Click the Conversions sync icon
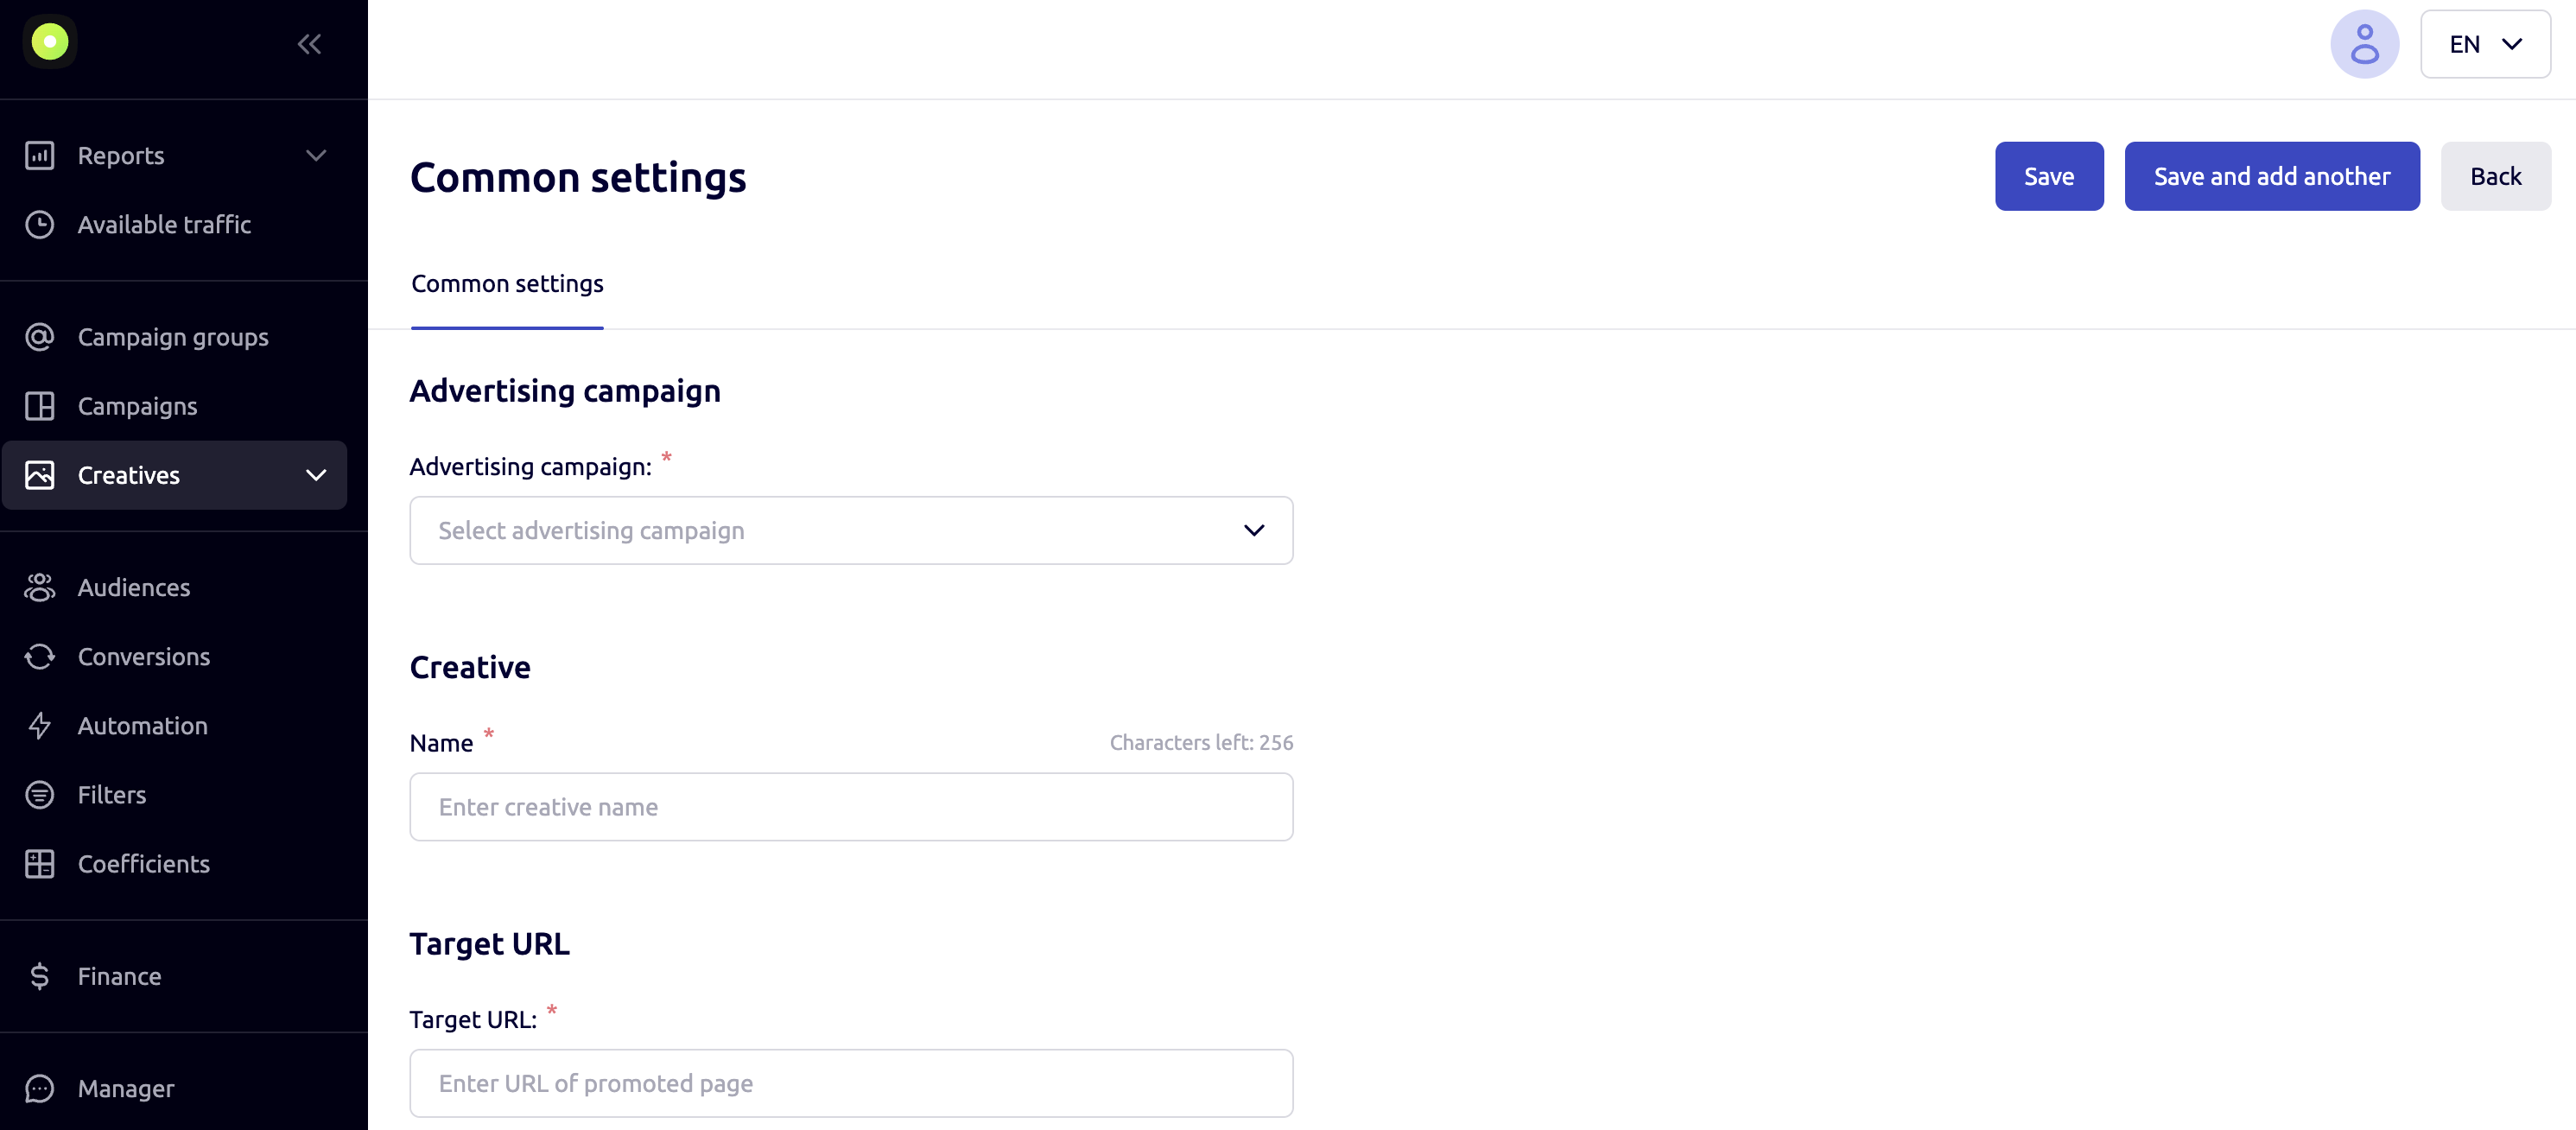Image resolution: width=2576 pixels, height=1130 pixels. tap(40, 656)
